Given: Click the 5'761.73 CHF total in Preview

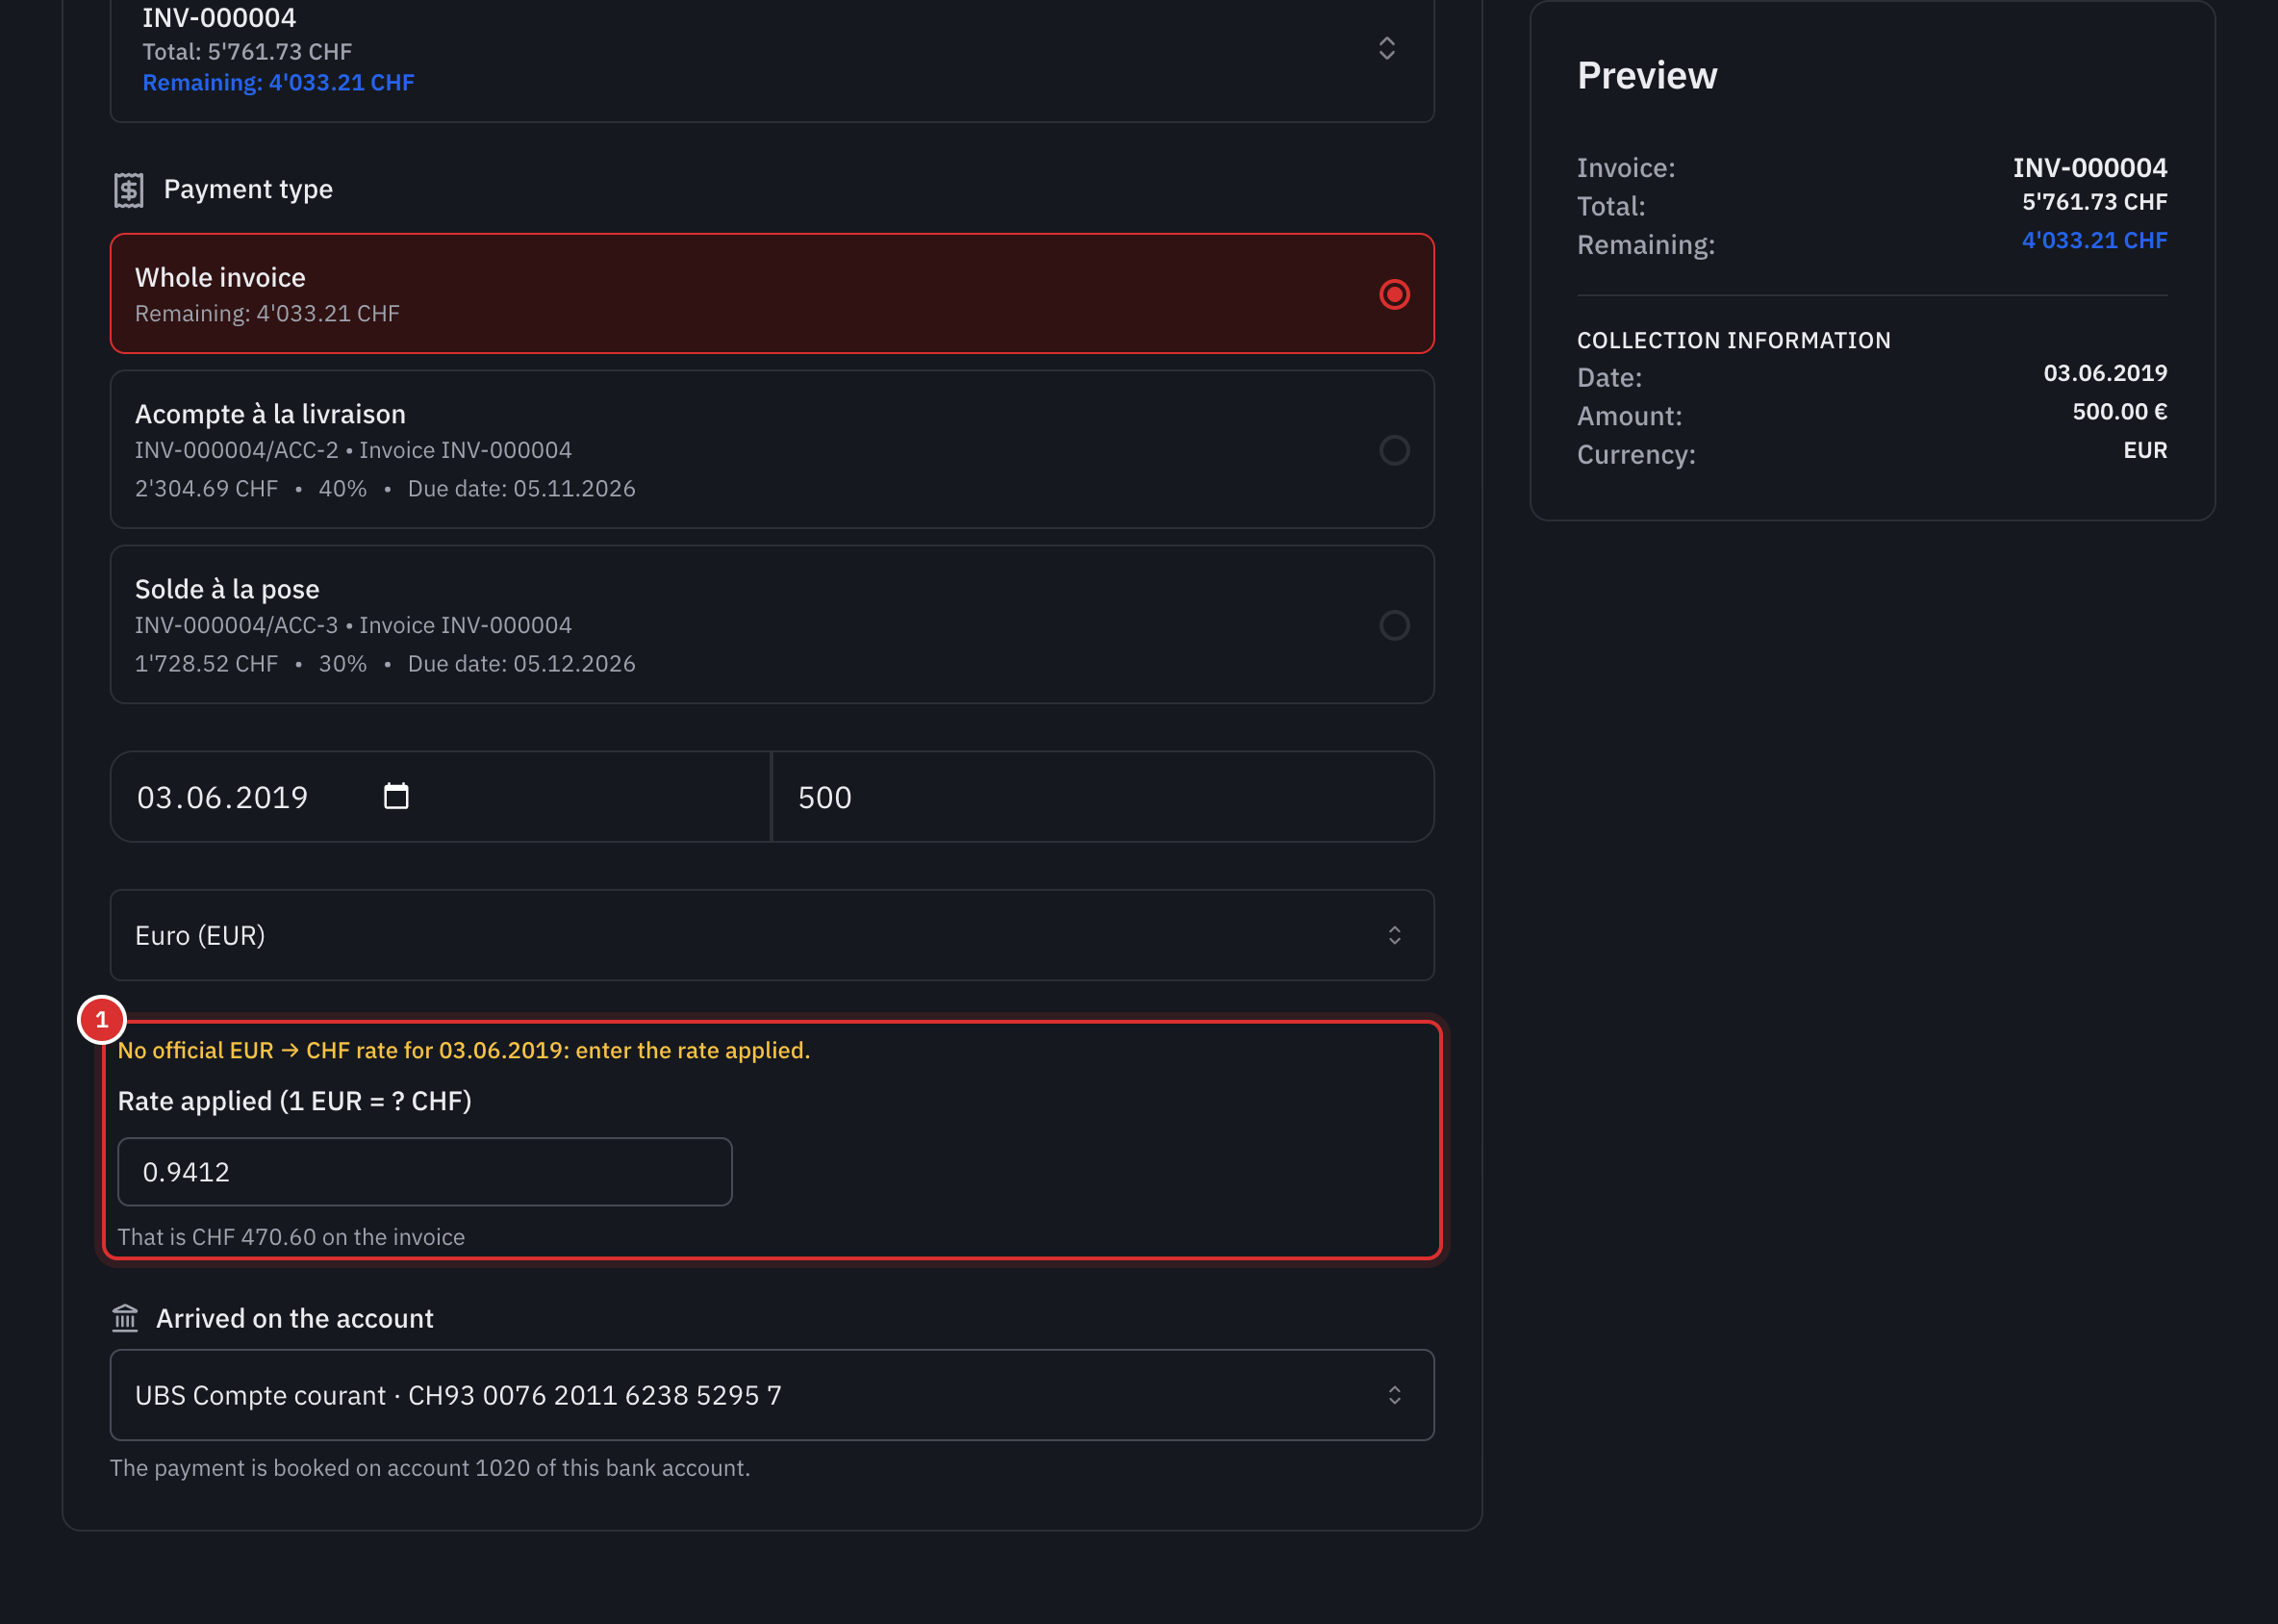Looking at the screenshot, I should (x=2094, y=202).
